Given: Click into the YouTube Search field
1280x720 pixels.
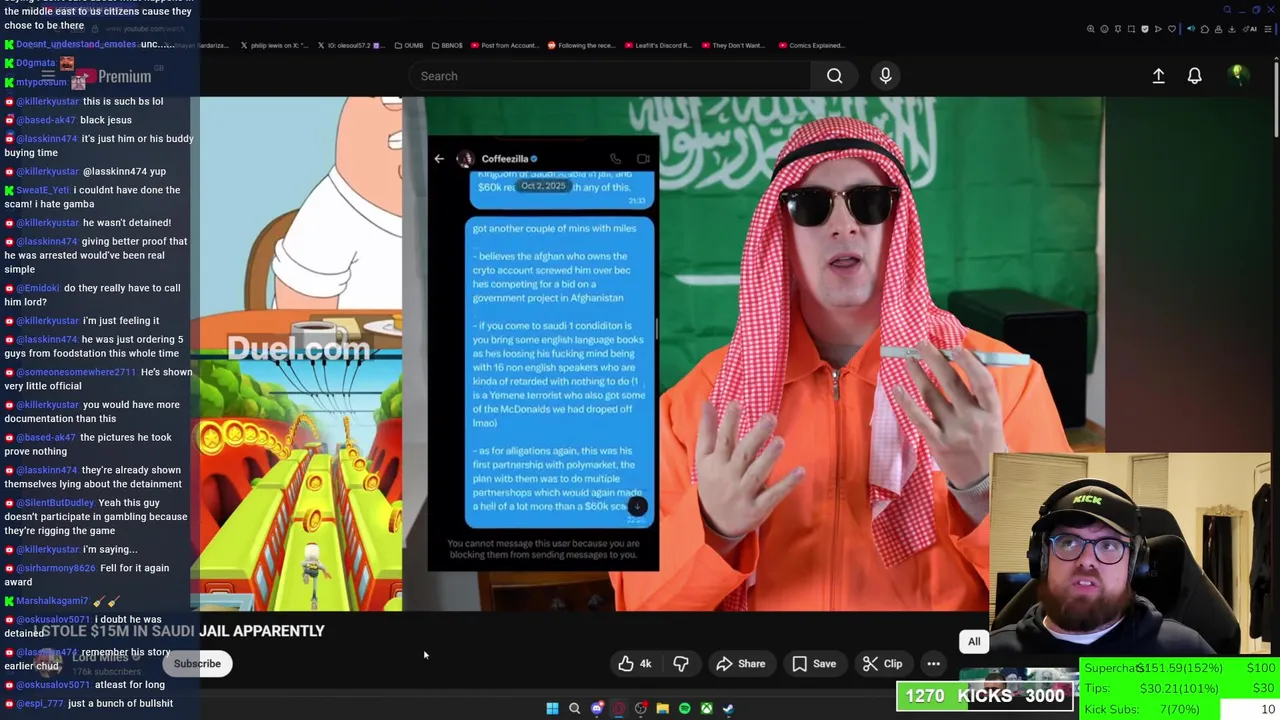Looking at the screenshot, I should pyautogui.click(x=609, y=76).
